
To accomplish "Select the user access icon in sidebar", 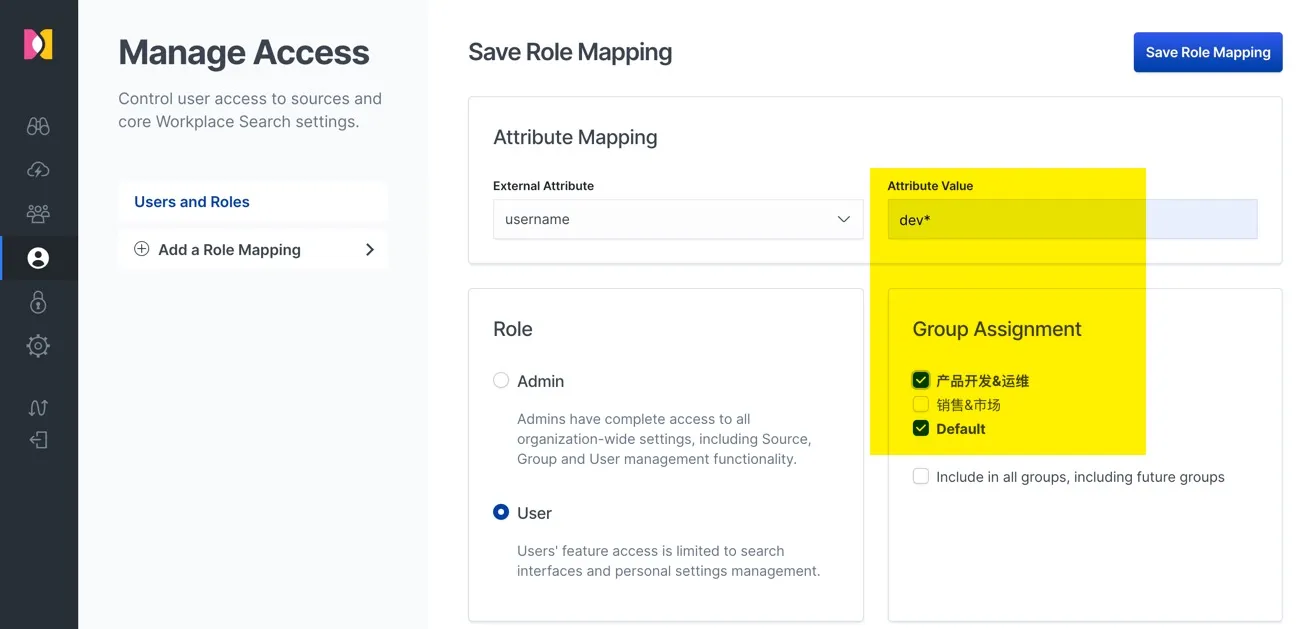I will point(38,258).
